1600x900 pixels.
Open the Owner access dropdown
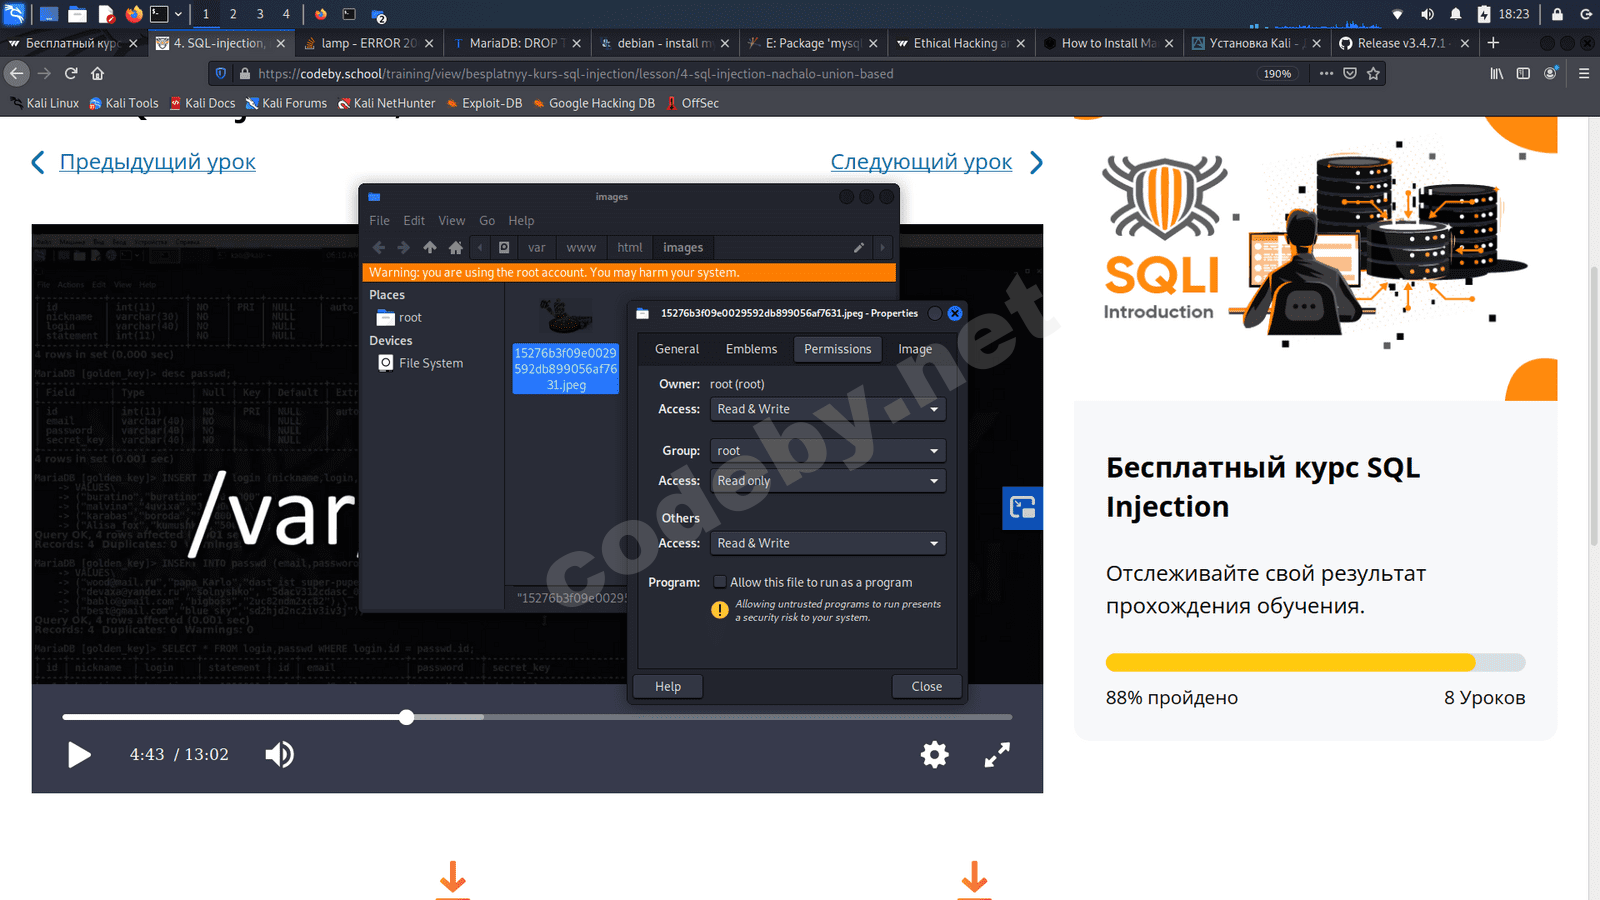tap(827, 409)
